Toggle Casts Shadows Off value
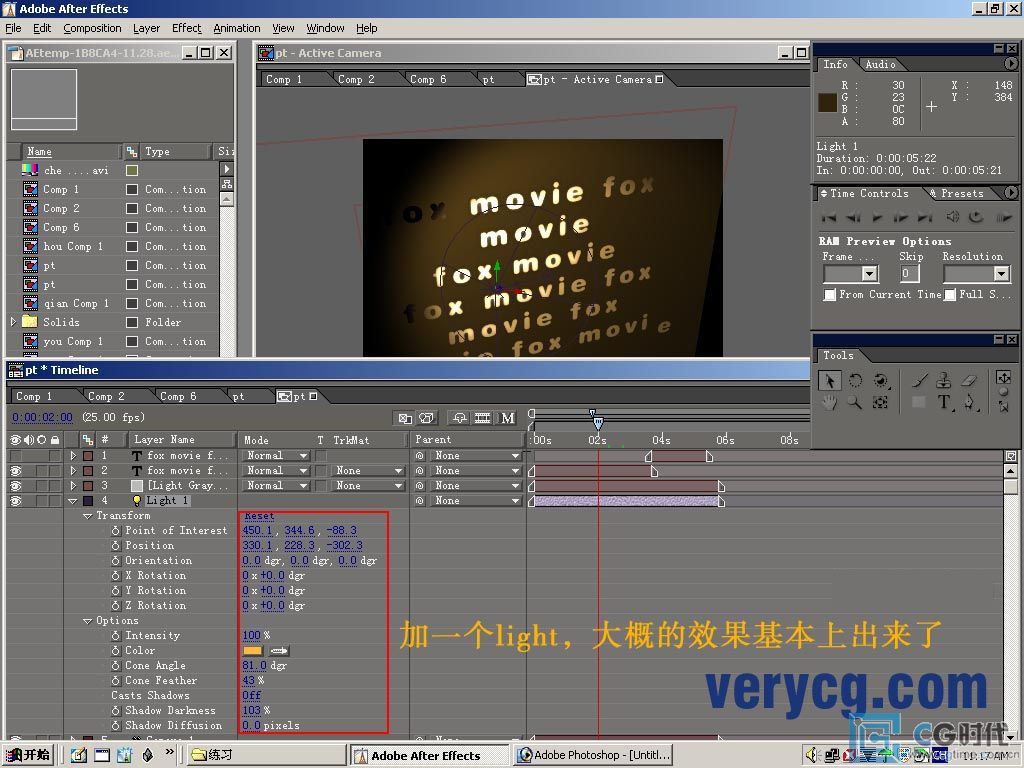Screen dimensions: 1024x768 [x=251, y=696]
